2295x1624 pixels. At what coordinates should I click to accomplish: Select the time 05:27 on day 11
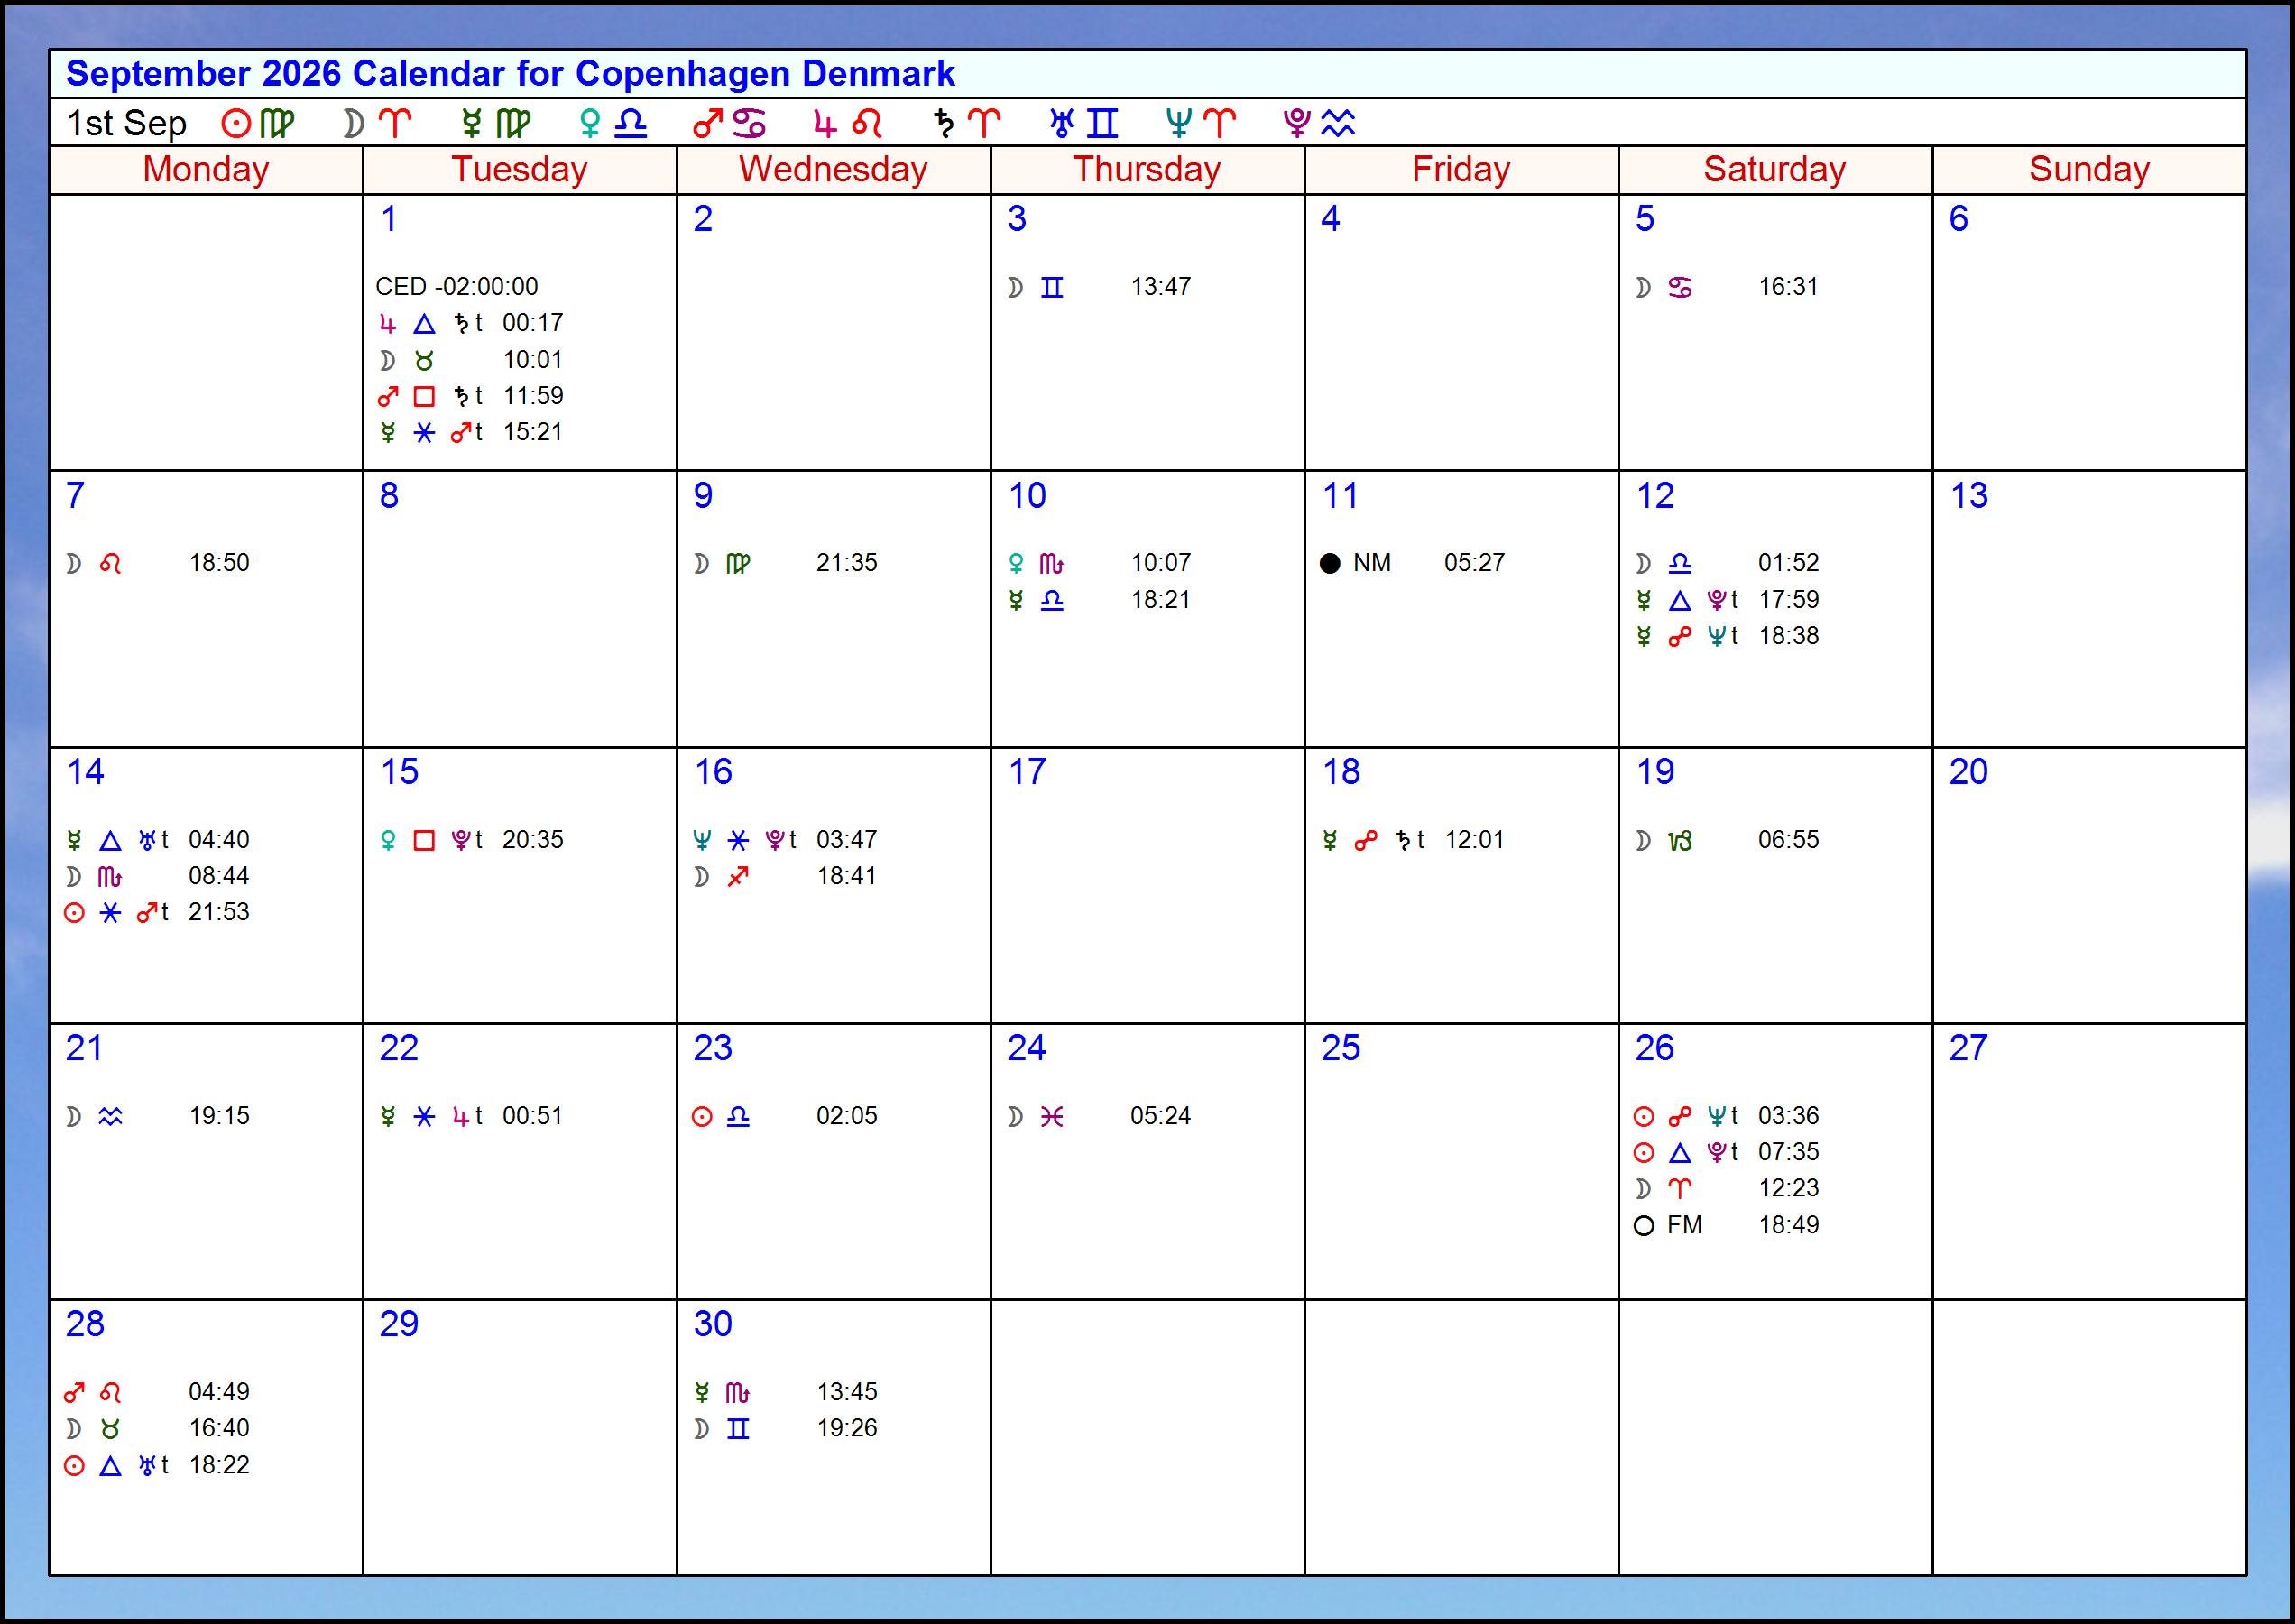coord(1474,563)
